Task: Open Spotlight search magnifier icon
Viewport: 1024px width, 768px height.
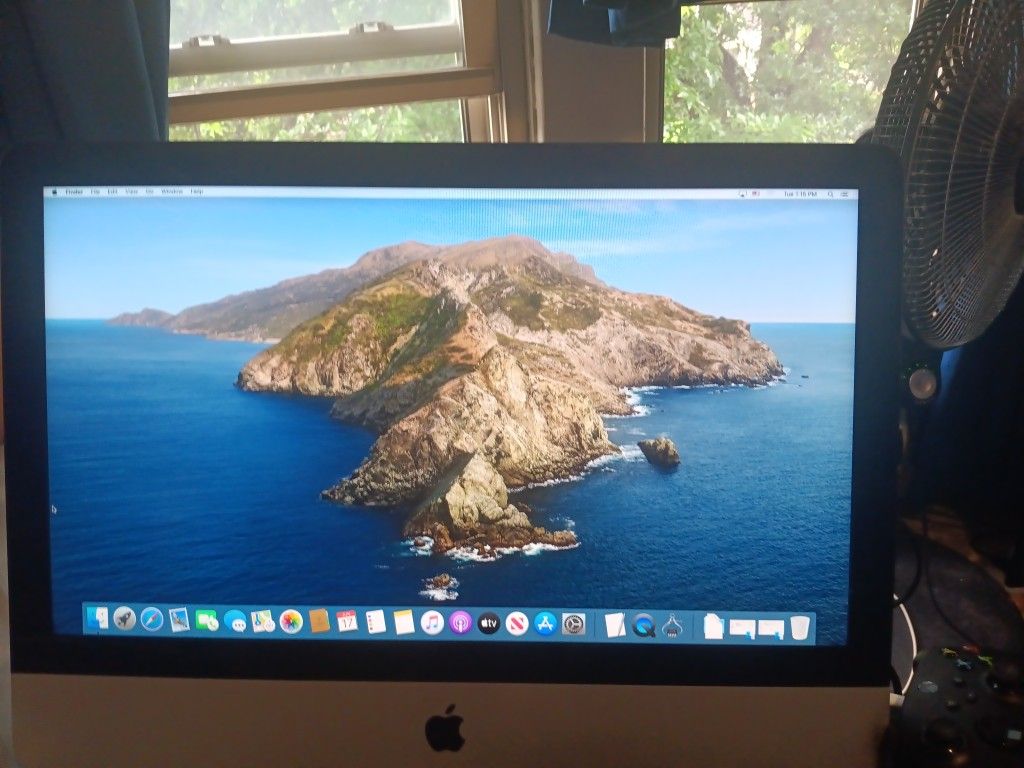Action: coord(831,195)
